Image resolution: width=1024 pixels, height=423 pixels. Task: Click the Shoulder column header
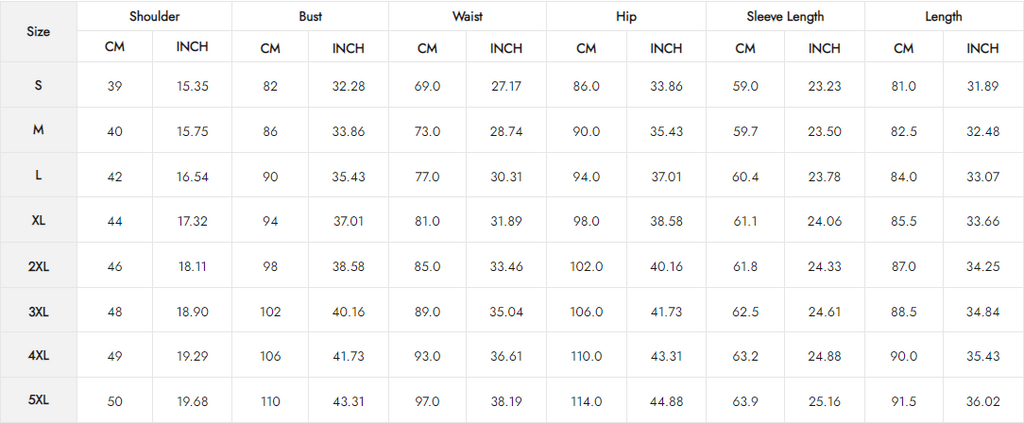click(154, 16)
